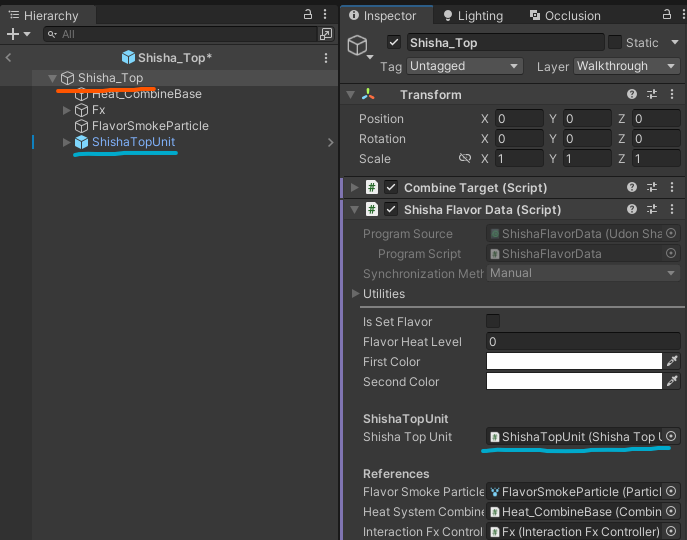The image size is (687, 540).
Task: Open Combine Target presets icon
Action: [652, 188]
